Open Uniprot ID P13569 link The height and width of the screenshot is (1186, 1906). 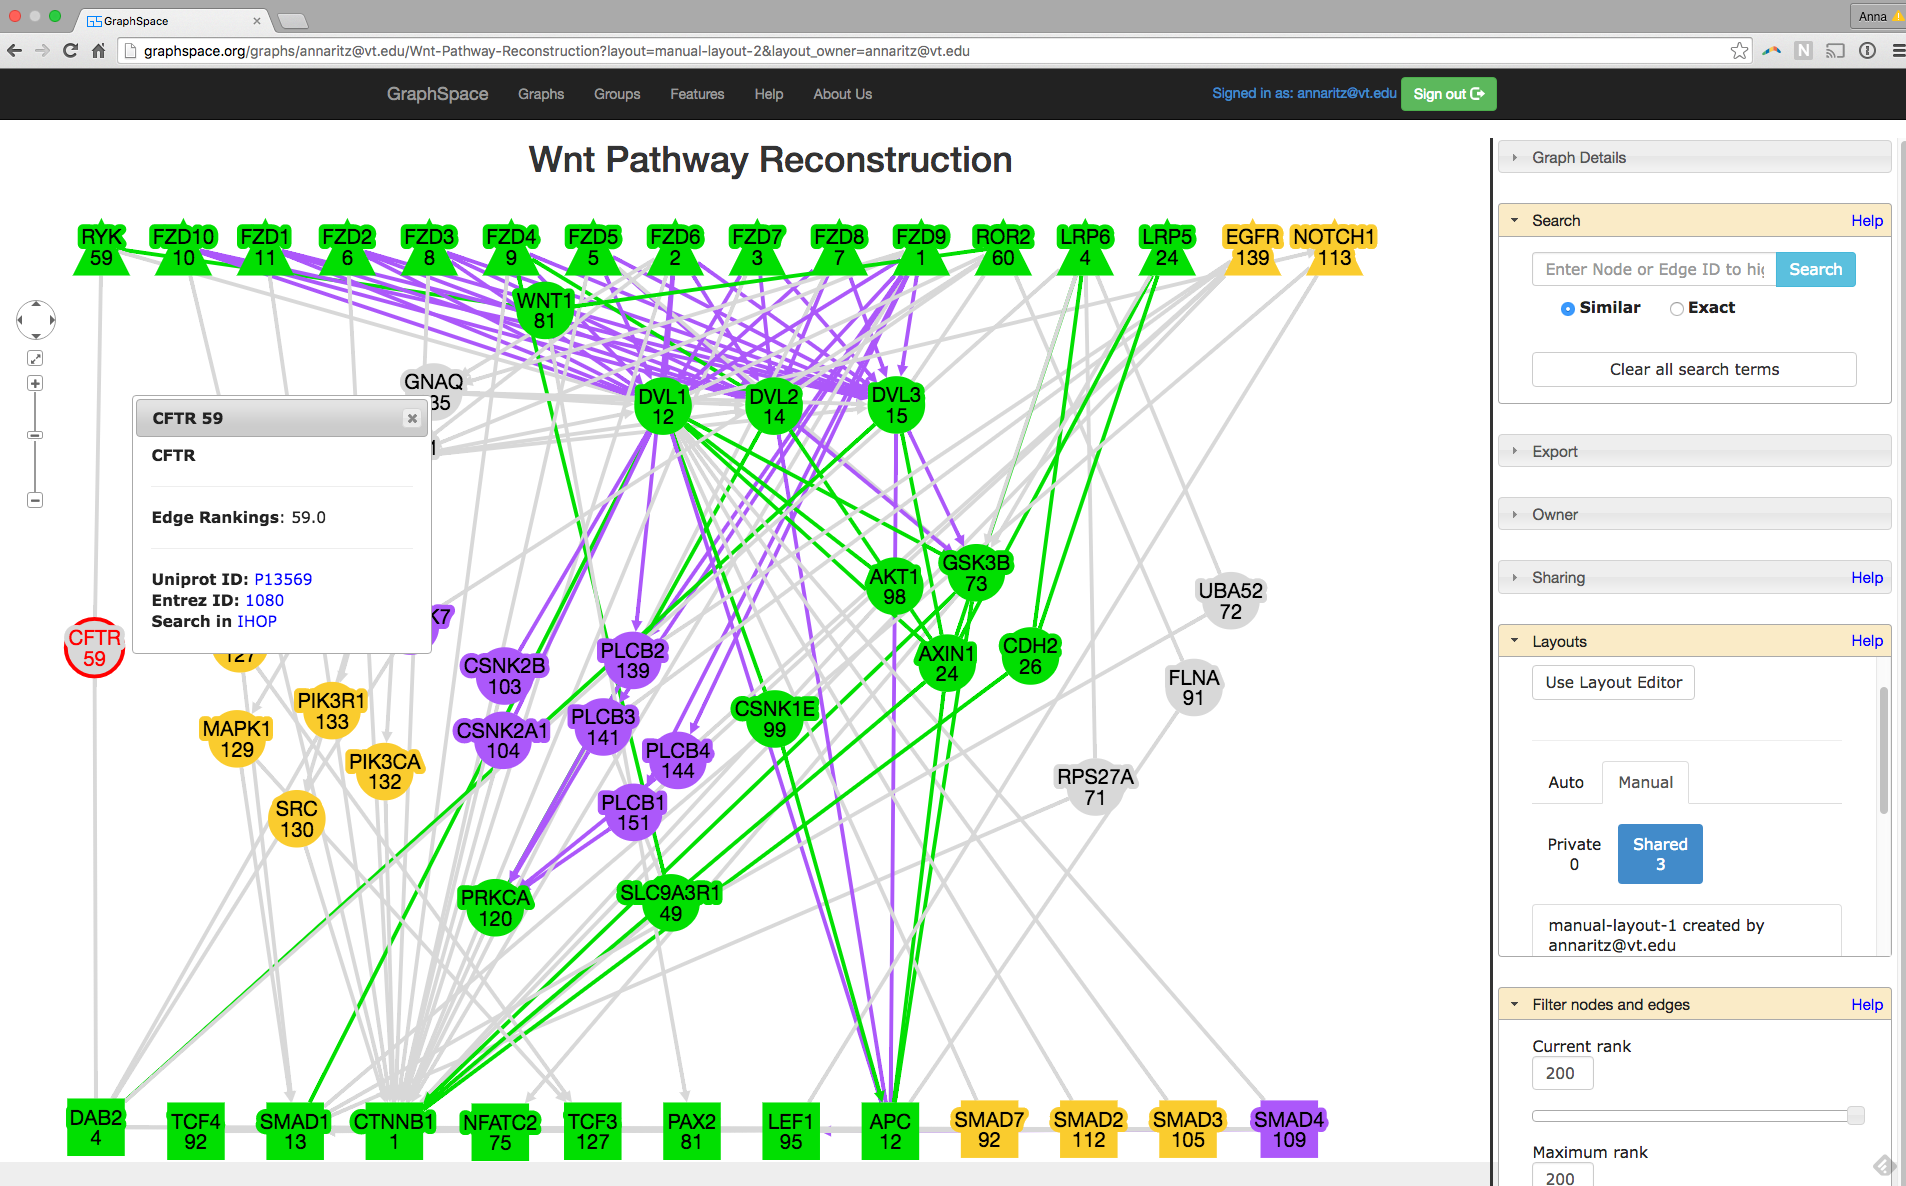(x=283, y=580)
